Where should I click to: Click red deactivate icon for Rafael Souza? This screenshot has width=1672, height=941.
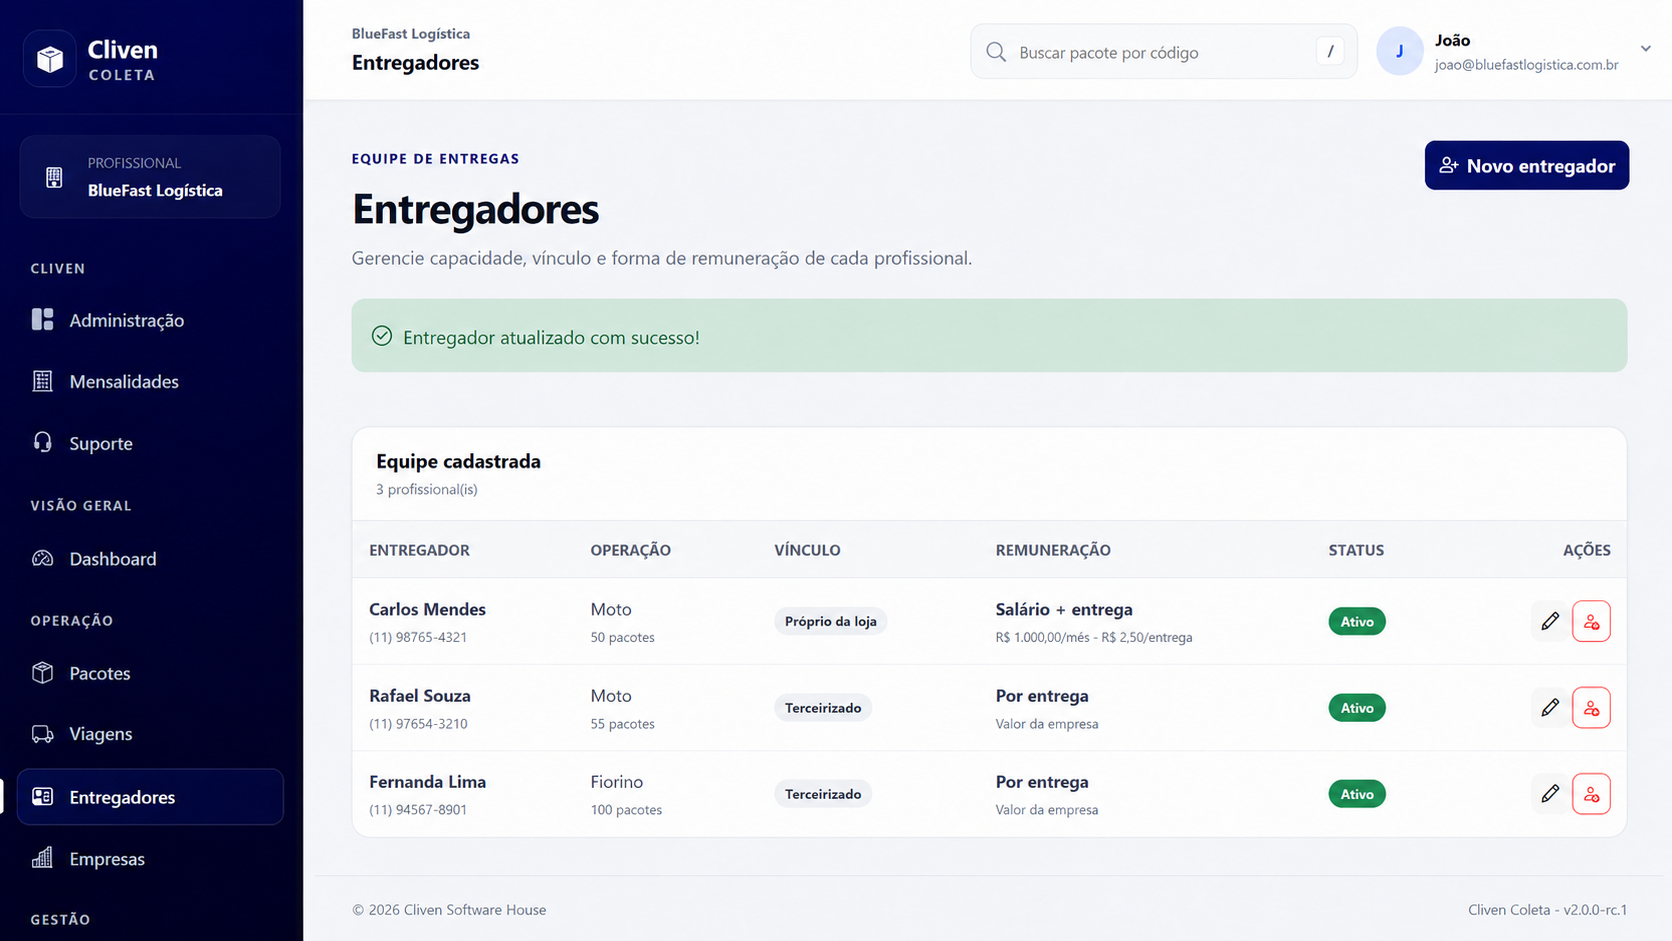(x=1591, y=708)
